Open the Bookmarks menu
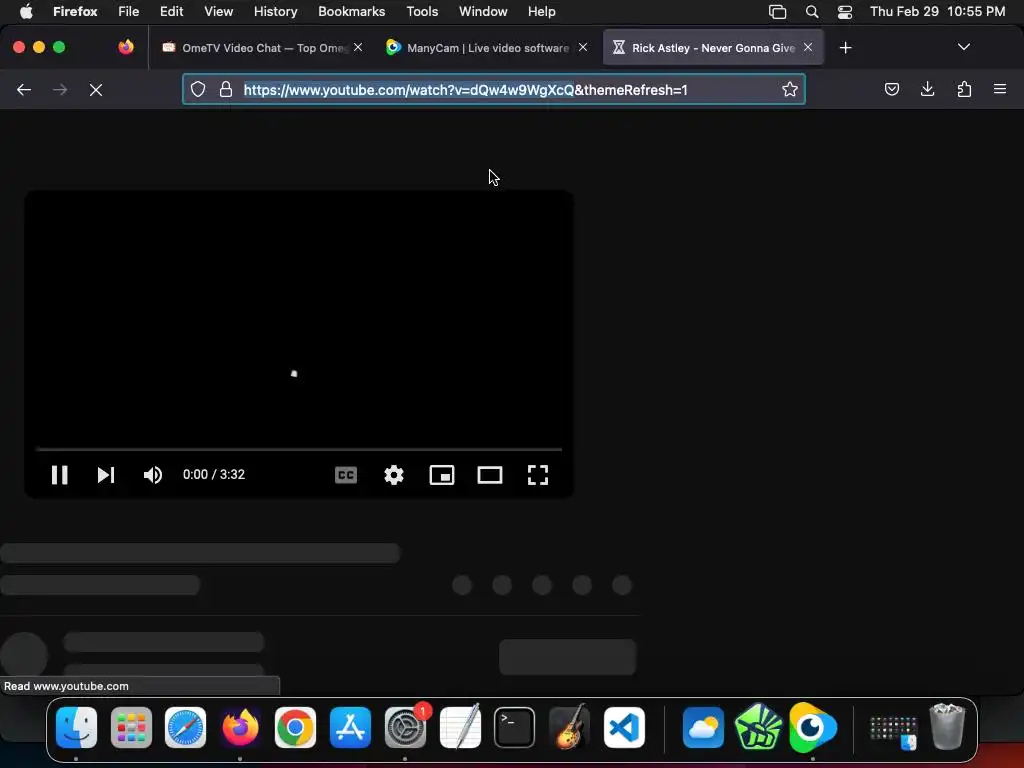 tap(351, 12)
